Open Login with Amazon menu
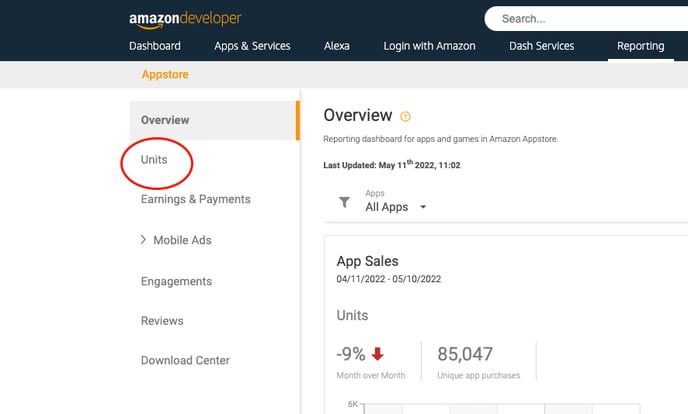This screenshot has width=688, height=414. 429,46
